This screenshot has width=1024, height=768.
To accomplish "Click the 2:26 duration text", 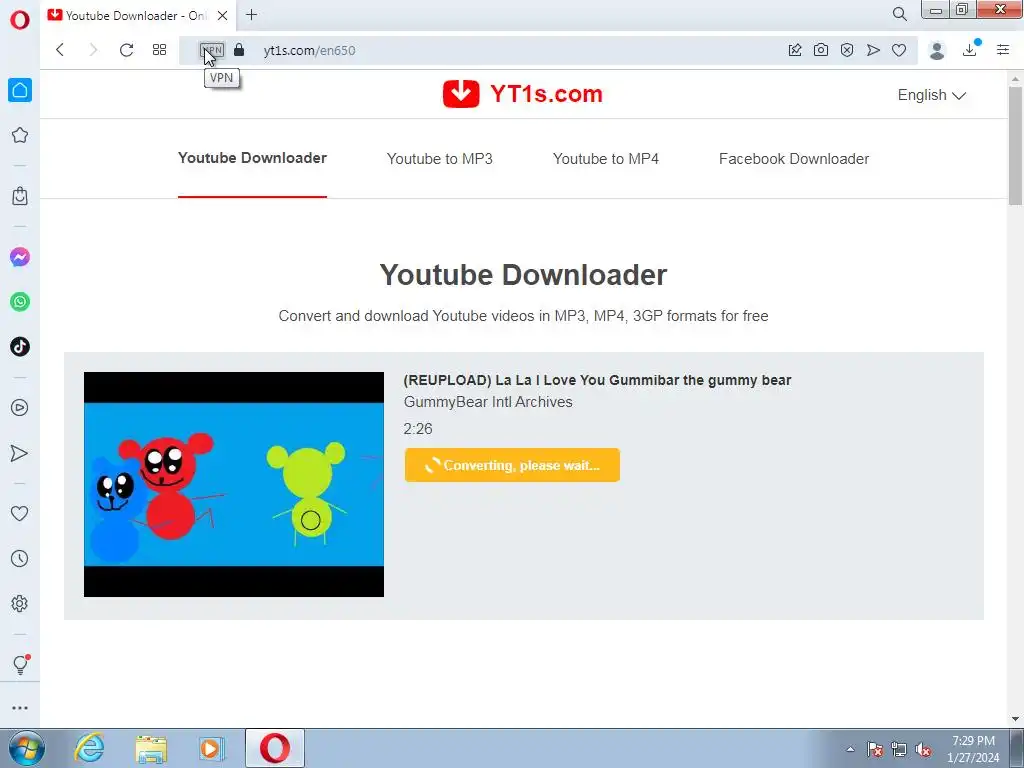I will click(418, 429).
